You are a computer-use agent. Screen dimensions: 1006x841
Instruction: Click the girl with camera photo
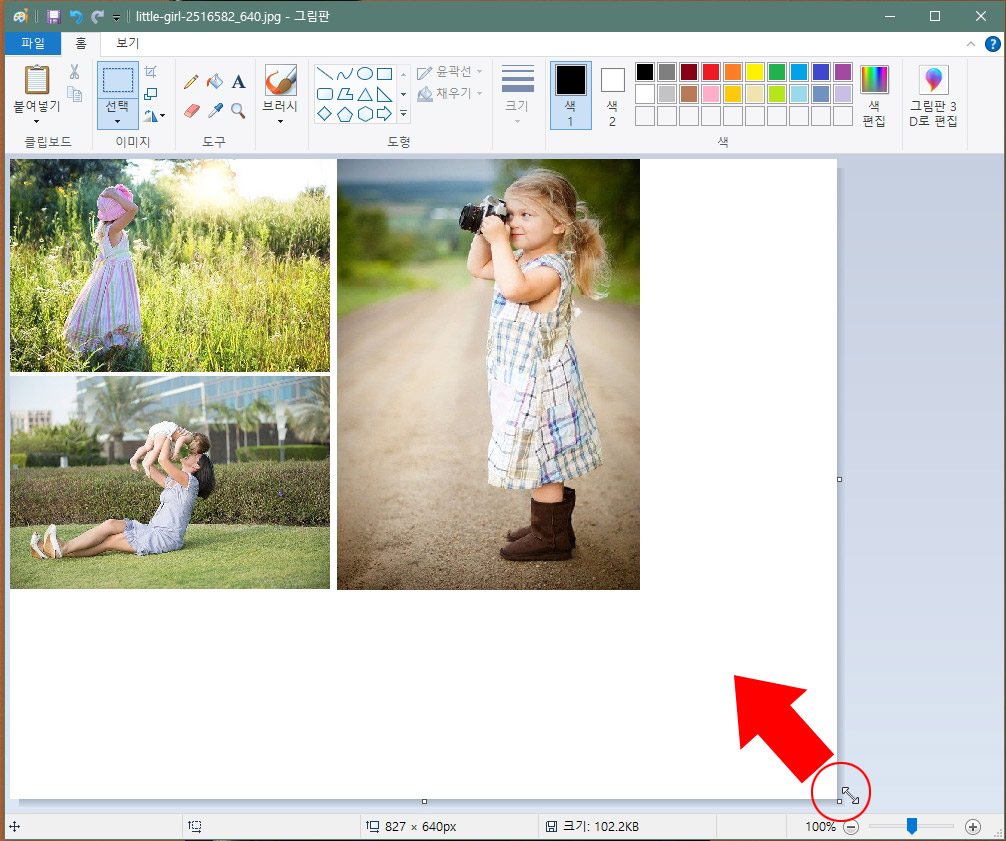pos(488,374)
